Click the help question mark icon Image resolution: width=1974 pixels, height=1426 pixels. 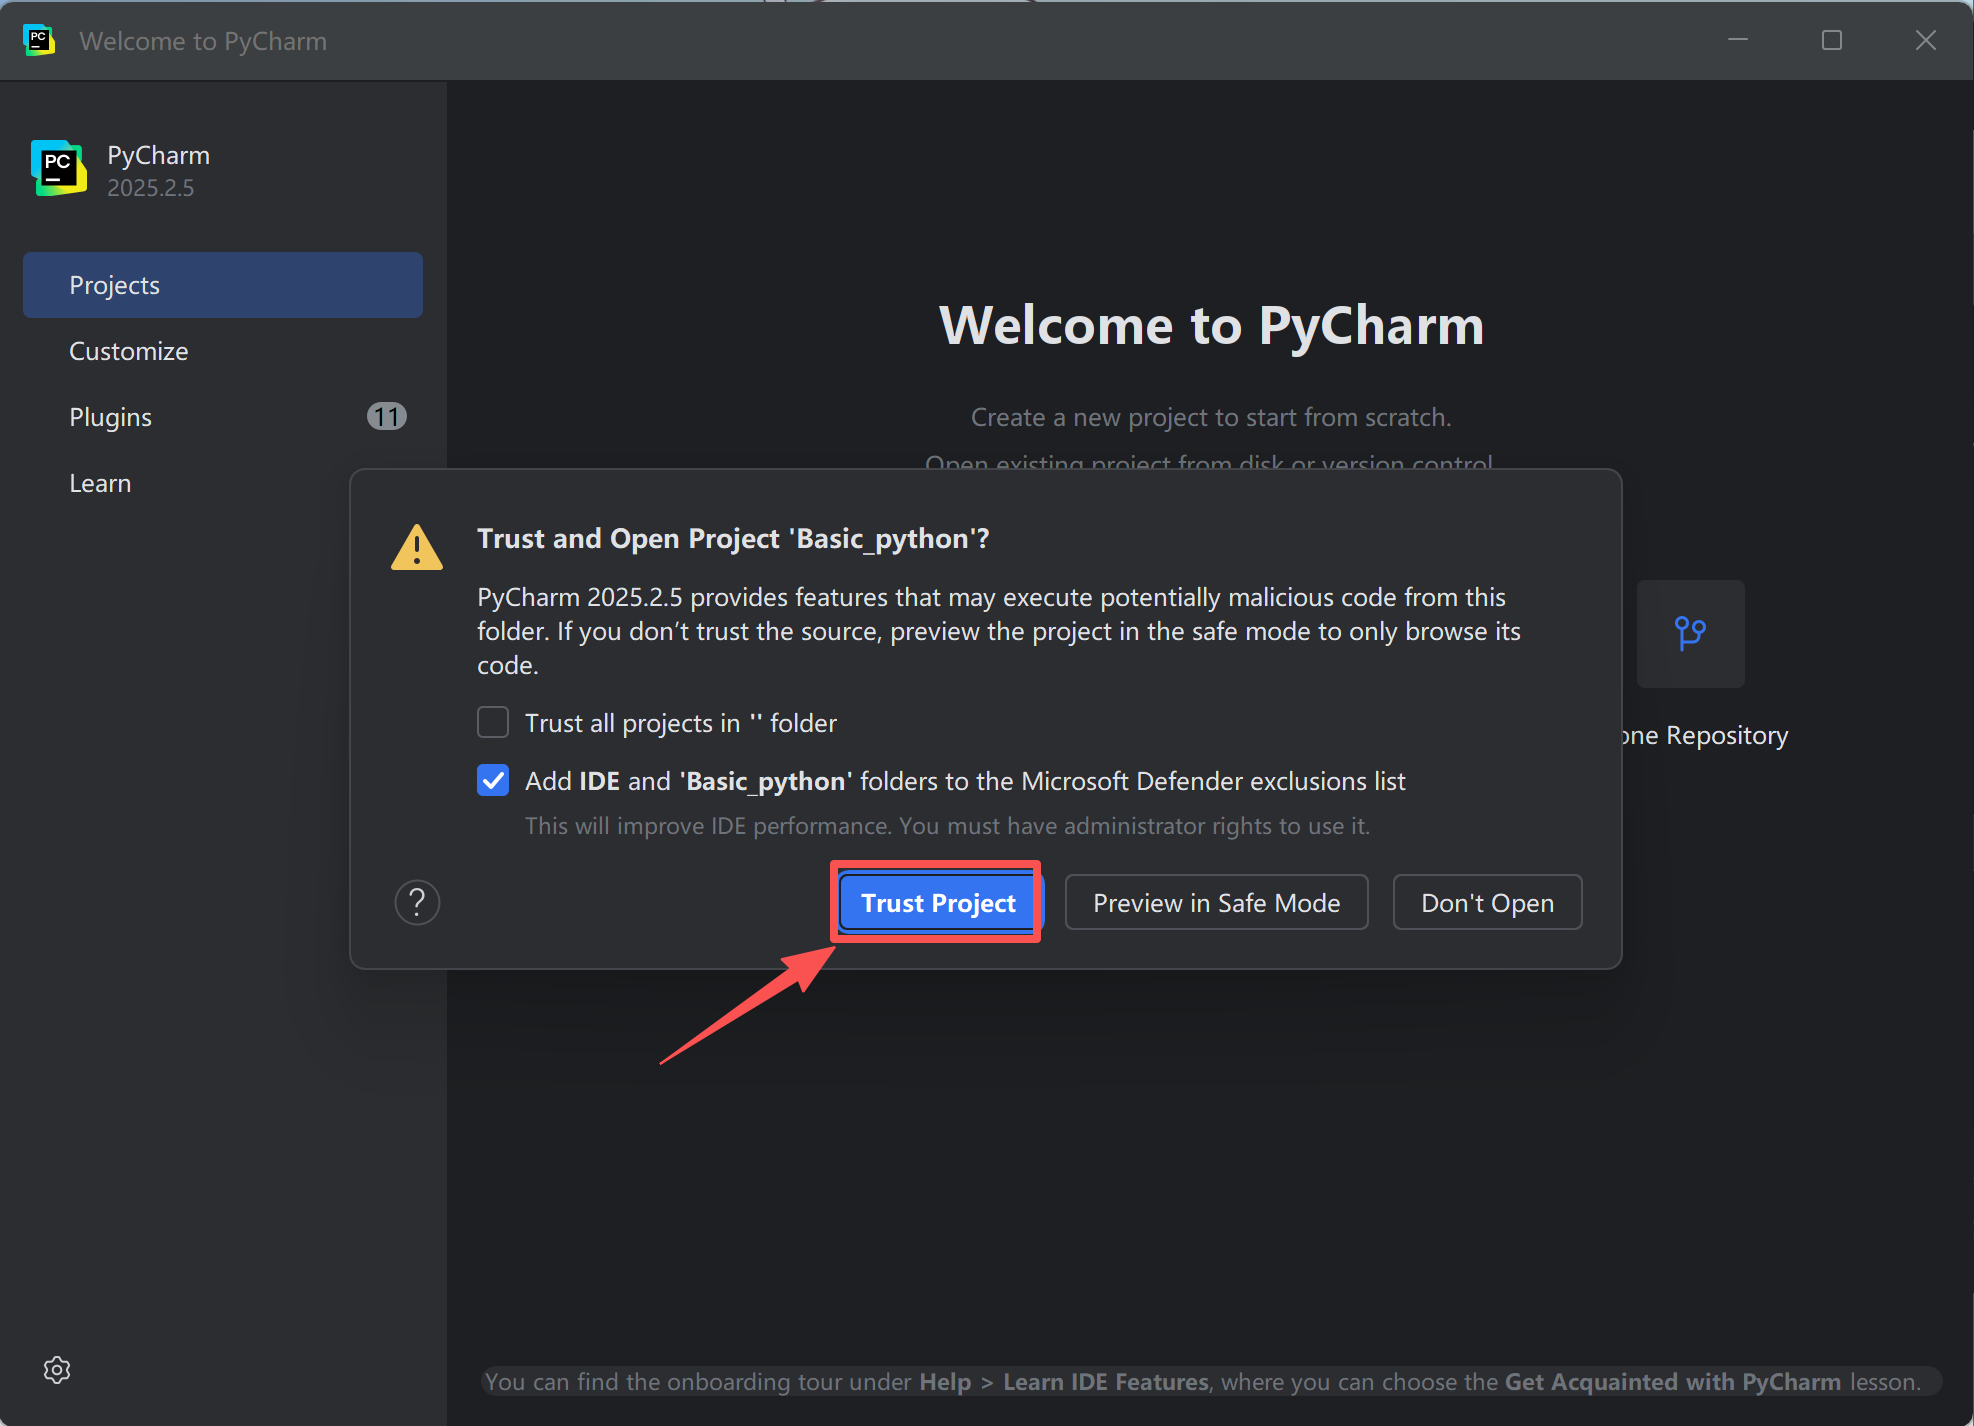[417, 902]
